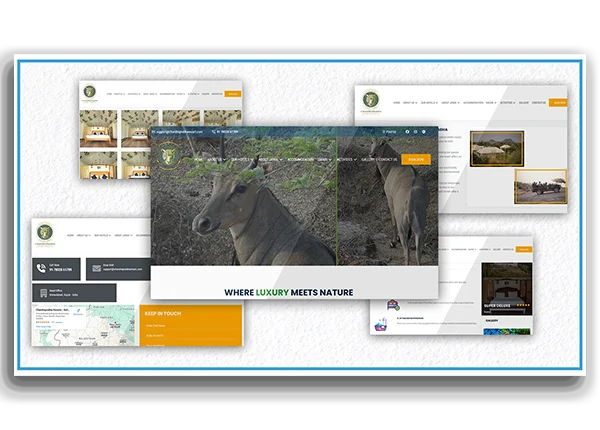This screenshot has height=430, width=600.
Task: Expand the Our Hotels dropdown in center navbar
Action: coord(242,159)
